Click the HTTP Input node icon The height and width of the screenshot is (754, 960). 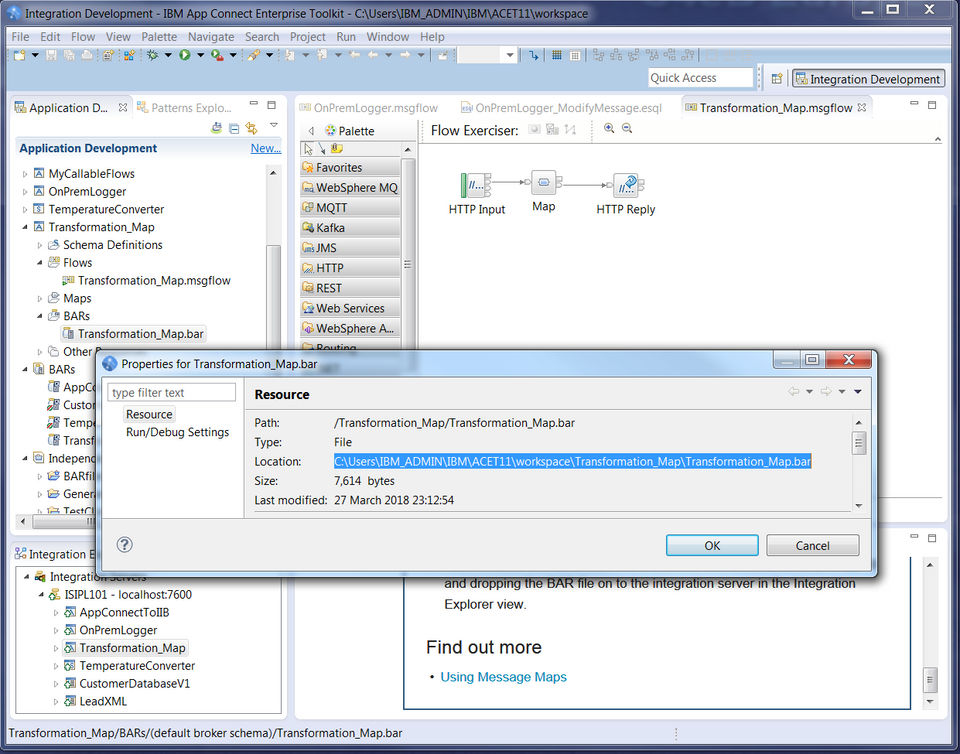(x=475, y=185)
